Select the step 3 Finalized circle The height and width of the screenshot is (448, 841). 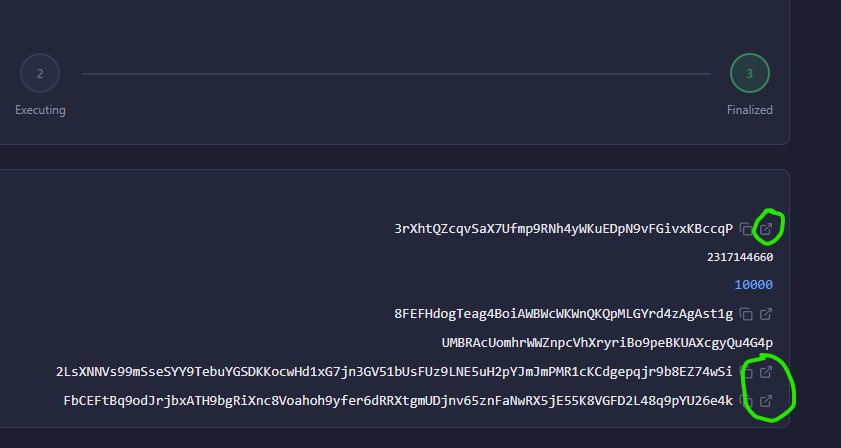tap(750, 74)
